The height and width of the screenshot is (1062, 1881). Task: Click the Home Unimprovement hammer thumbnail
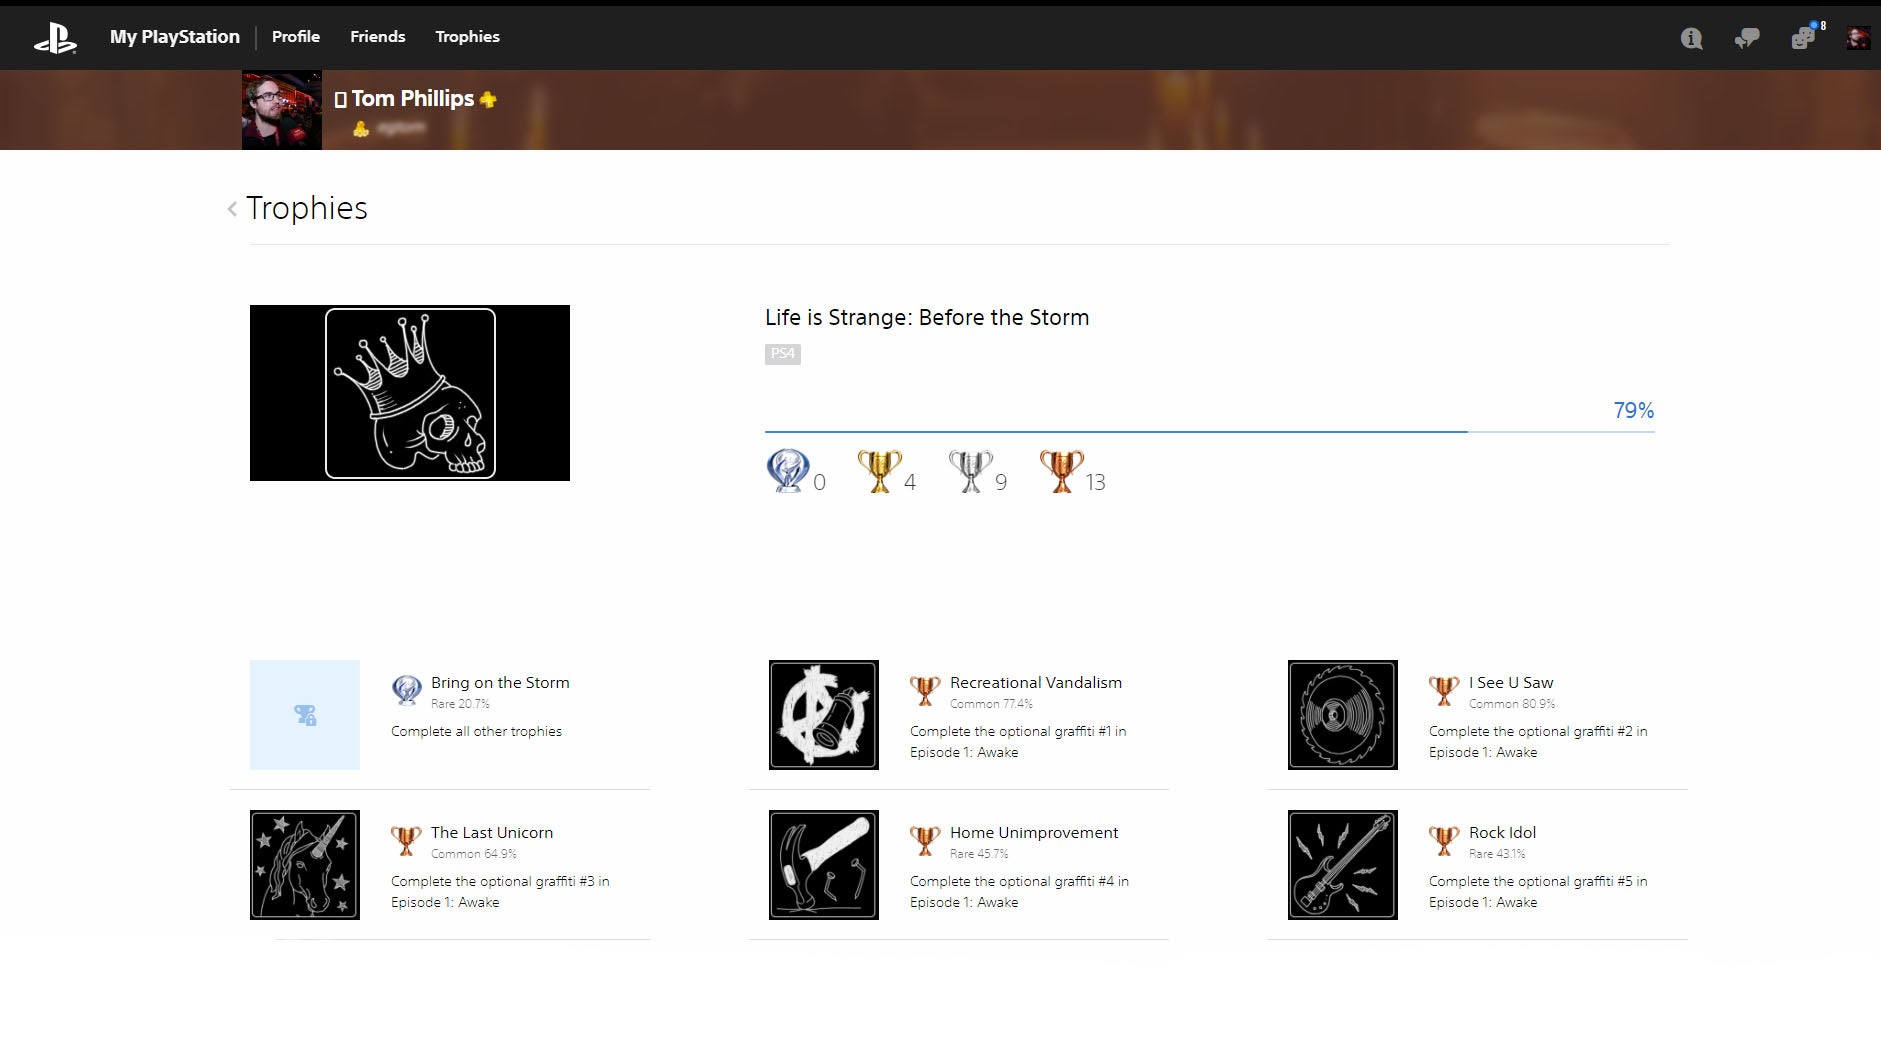[x=824, y=865]
